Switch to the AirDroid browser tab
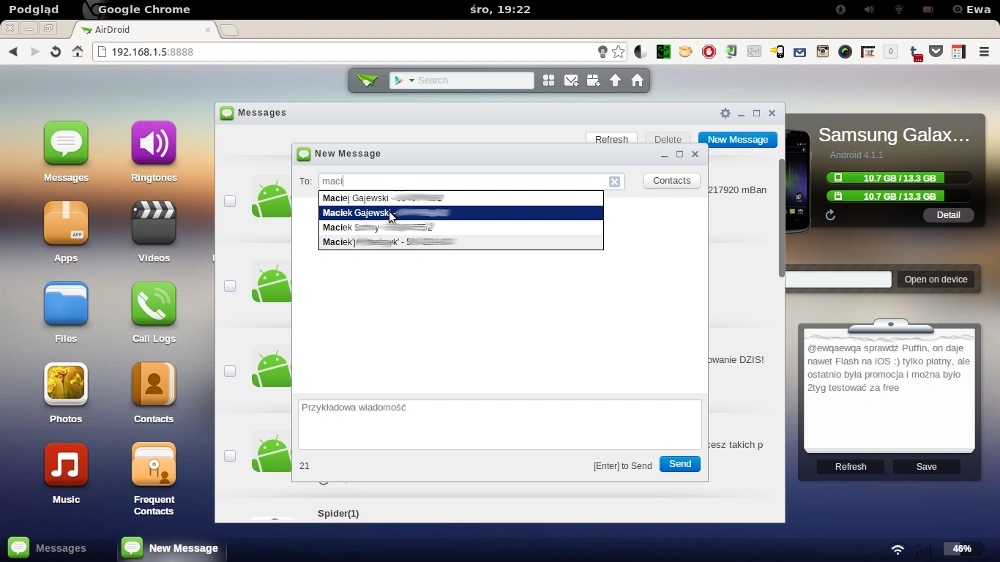 point(143,29)
